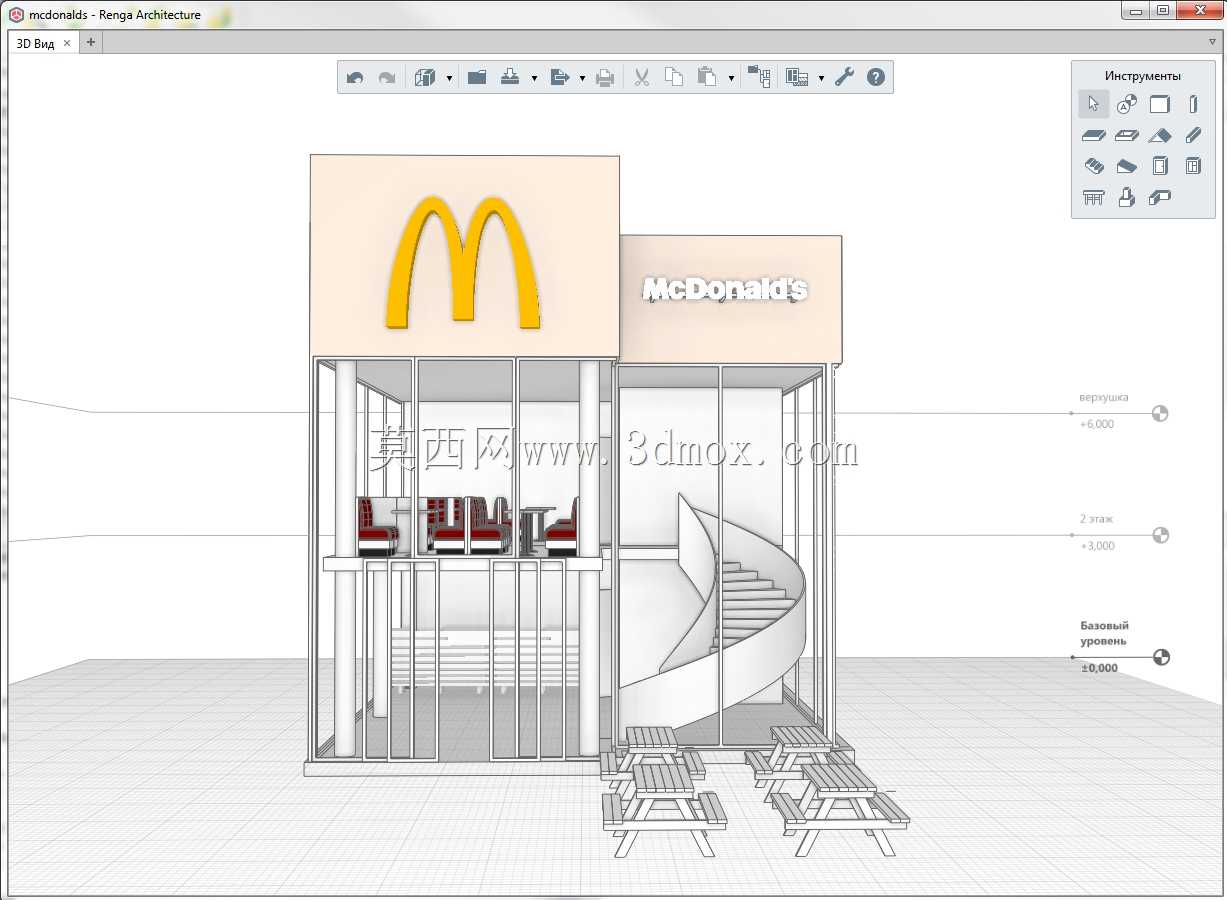The image size is (1227, 900).
Task: Paste using the clipboard icon
Action: (x=707, y=77)
